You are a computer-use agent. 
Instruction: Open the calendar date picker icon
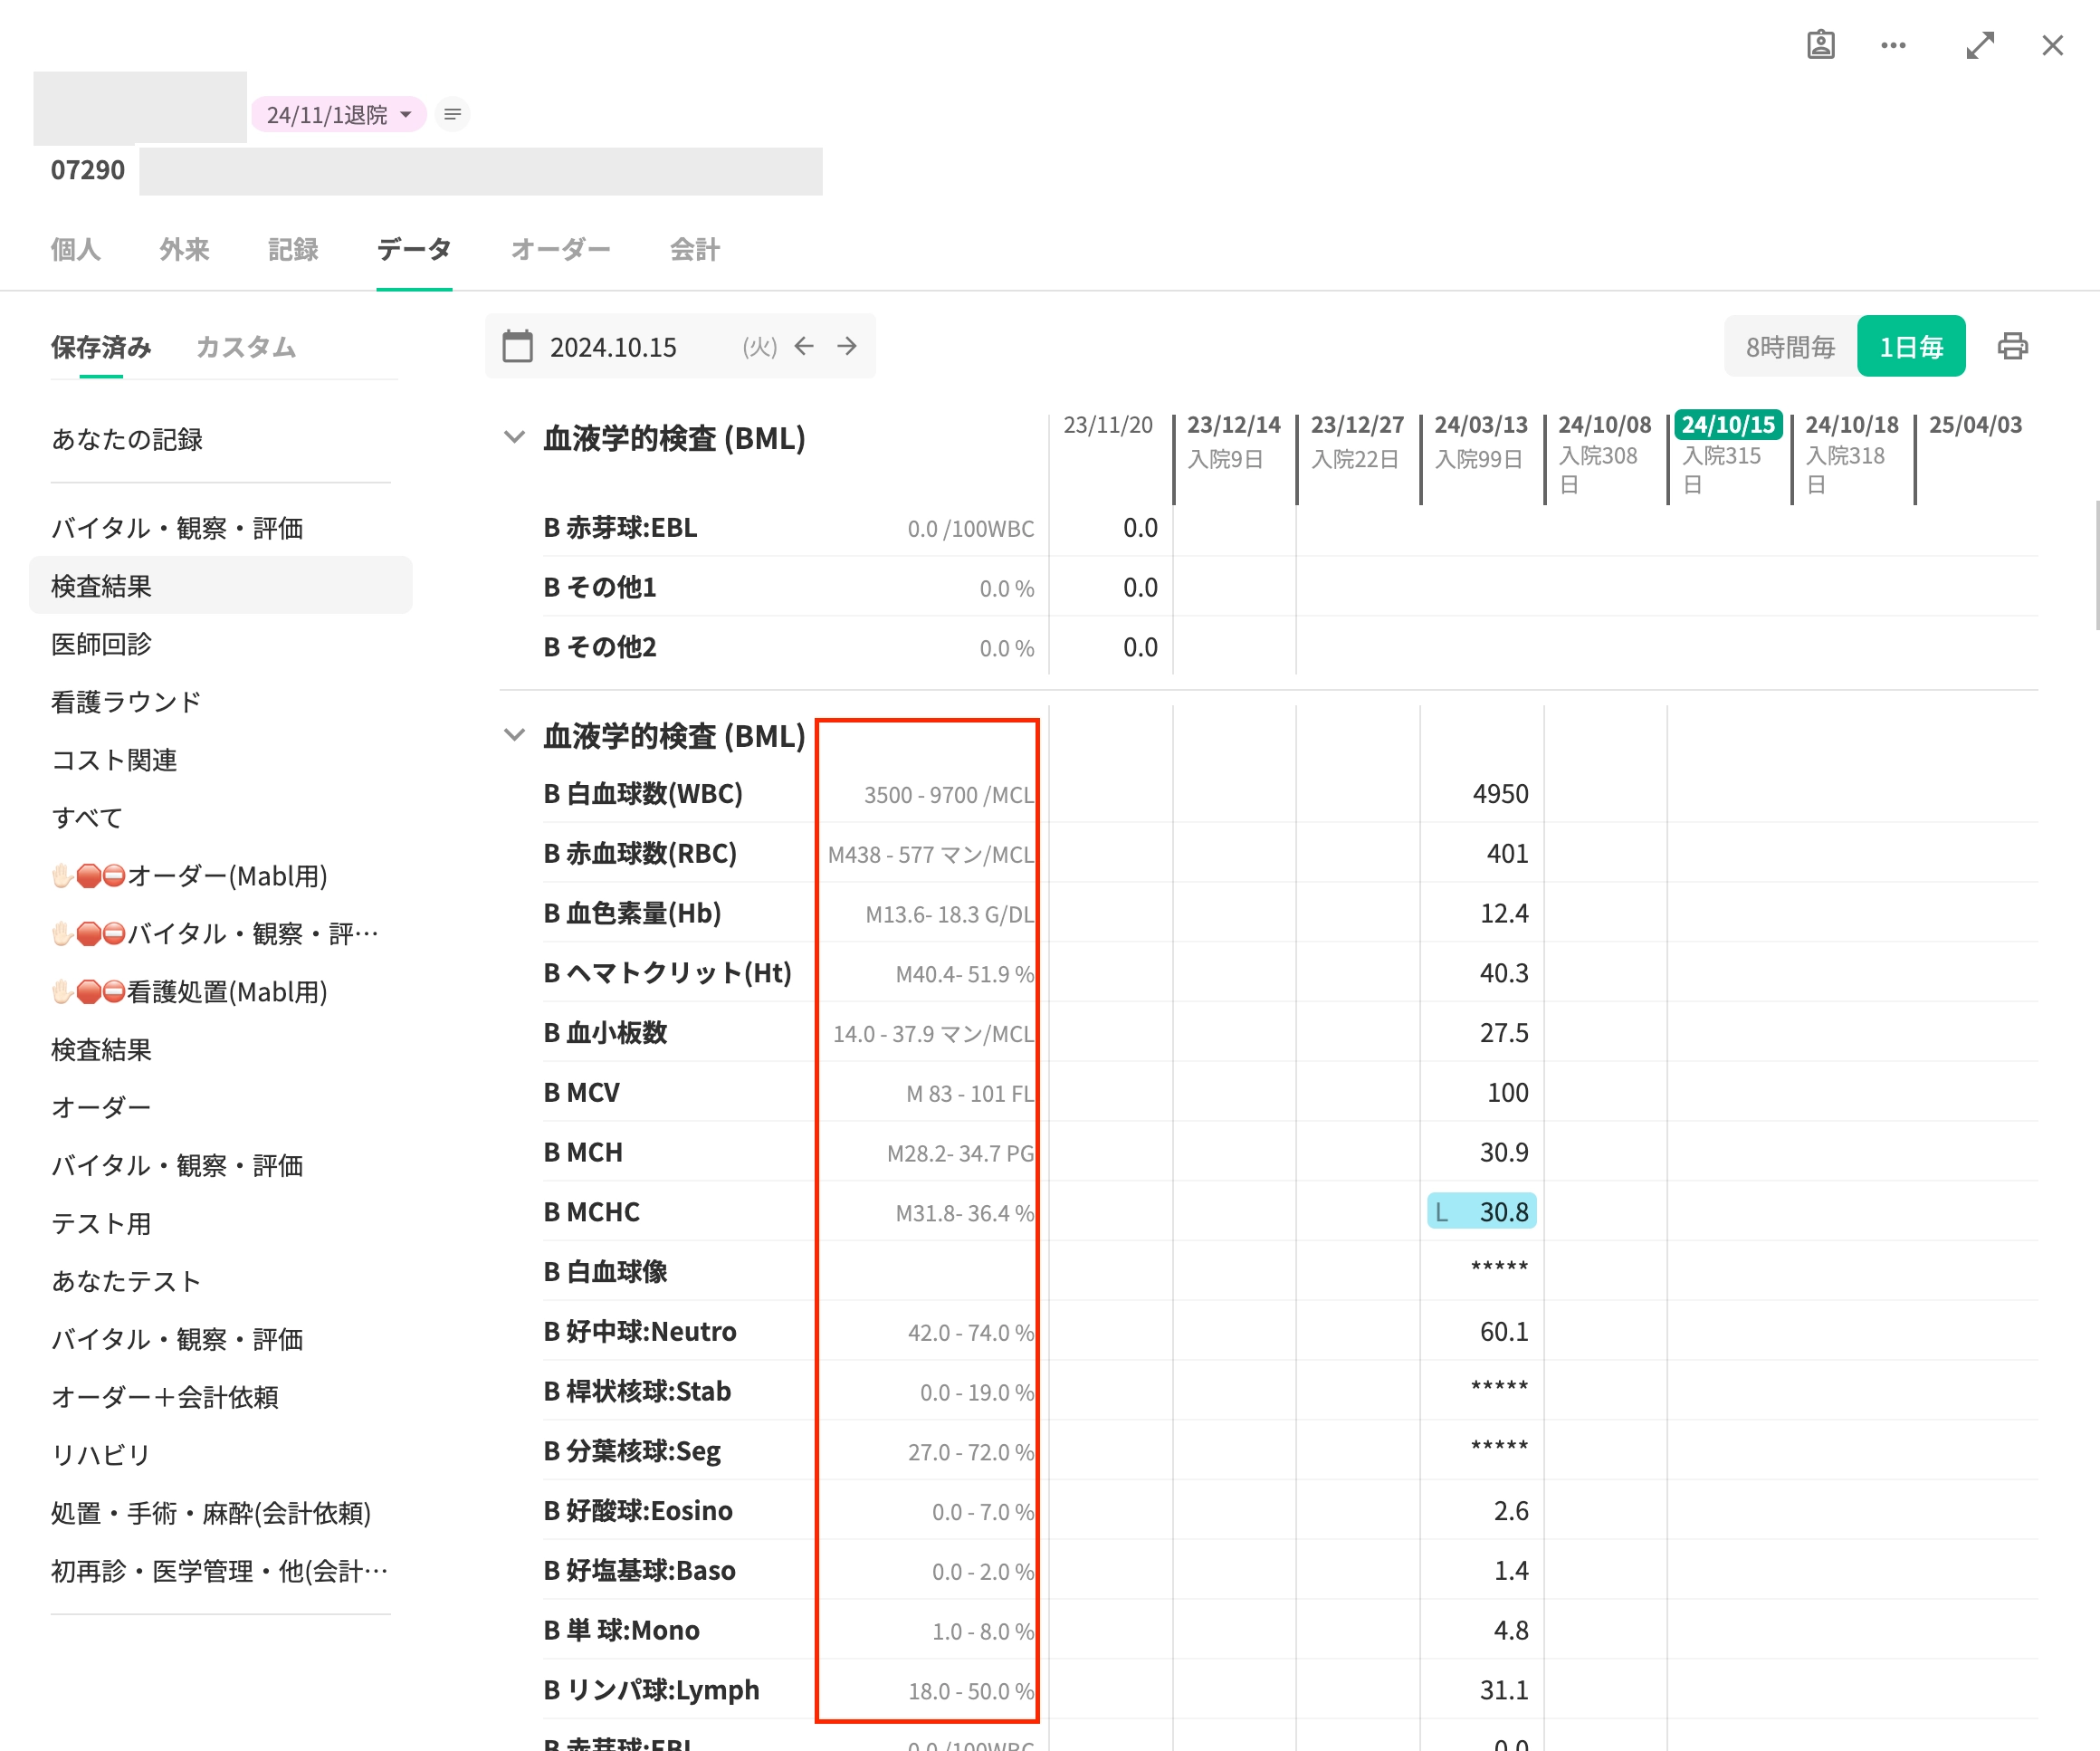pyautogui.click(x=517, y=346)
